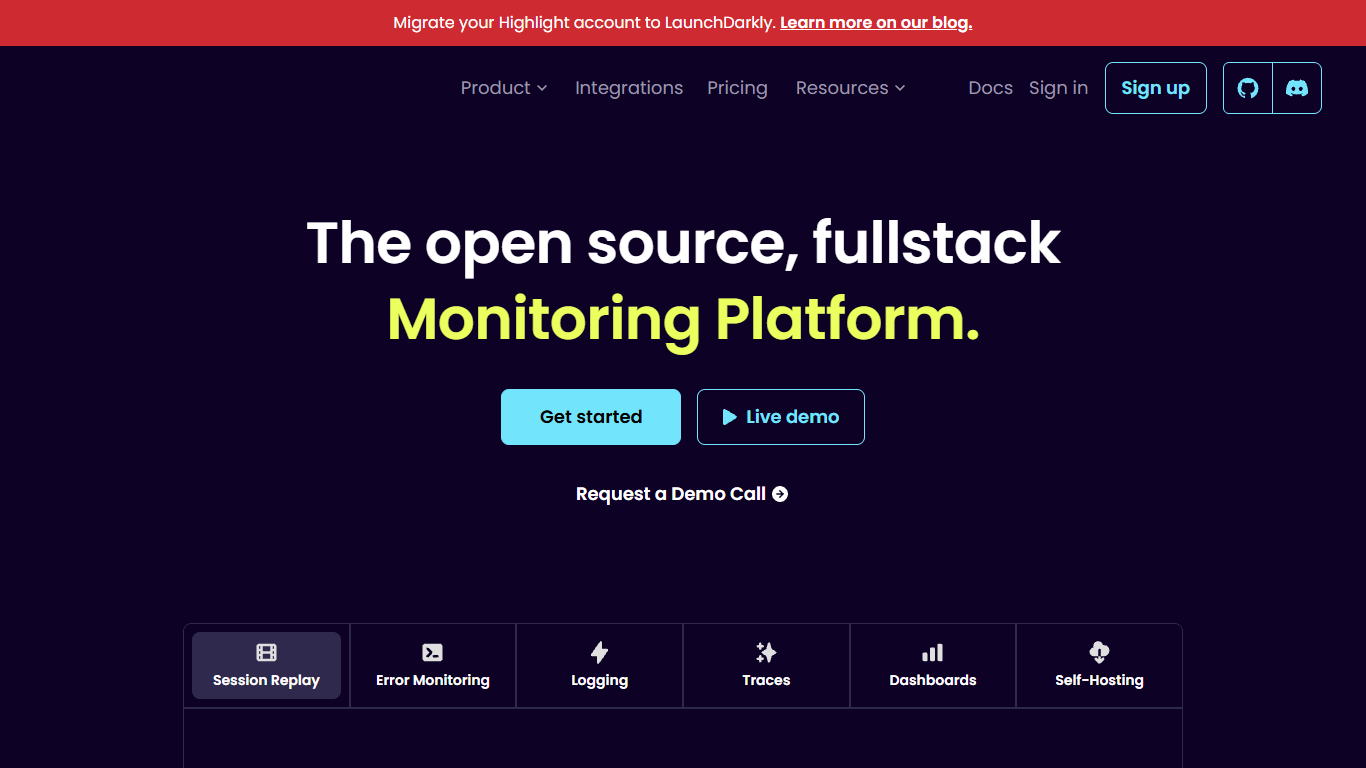Click Sign in

click(1058, 88)
